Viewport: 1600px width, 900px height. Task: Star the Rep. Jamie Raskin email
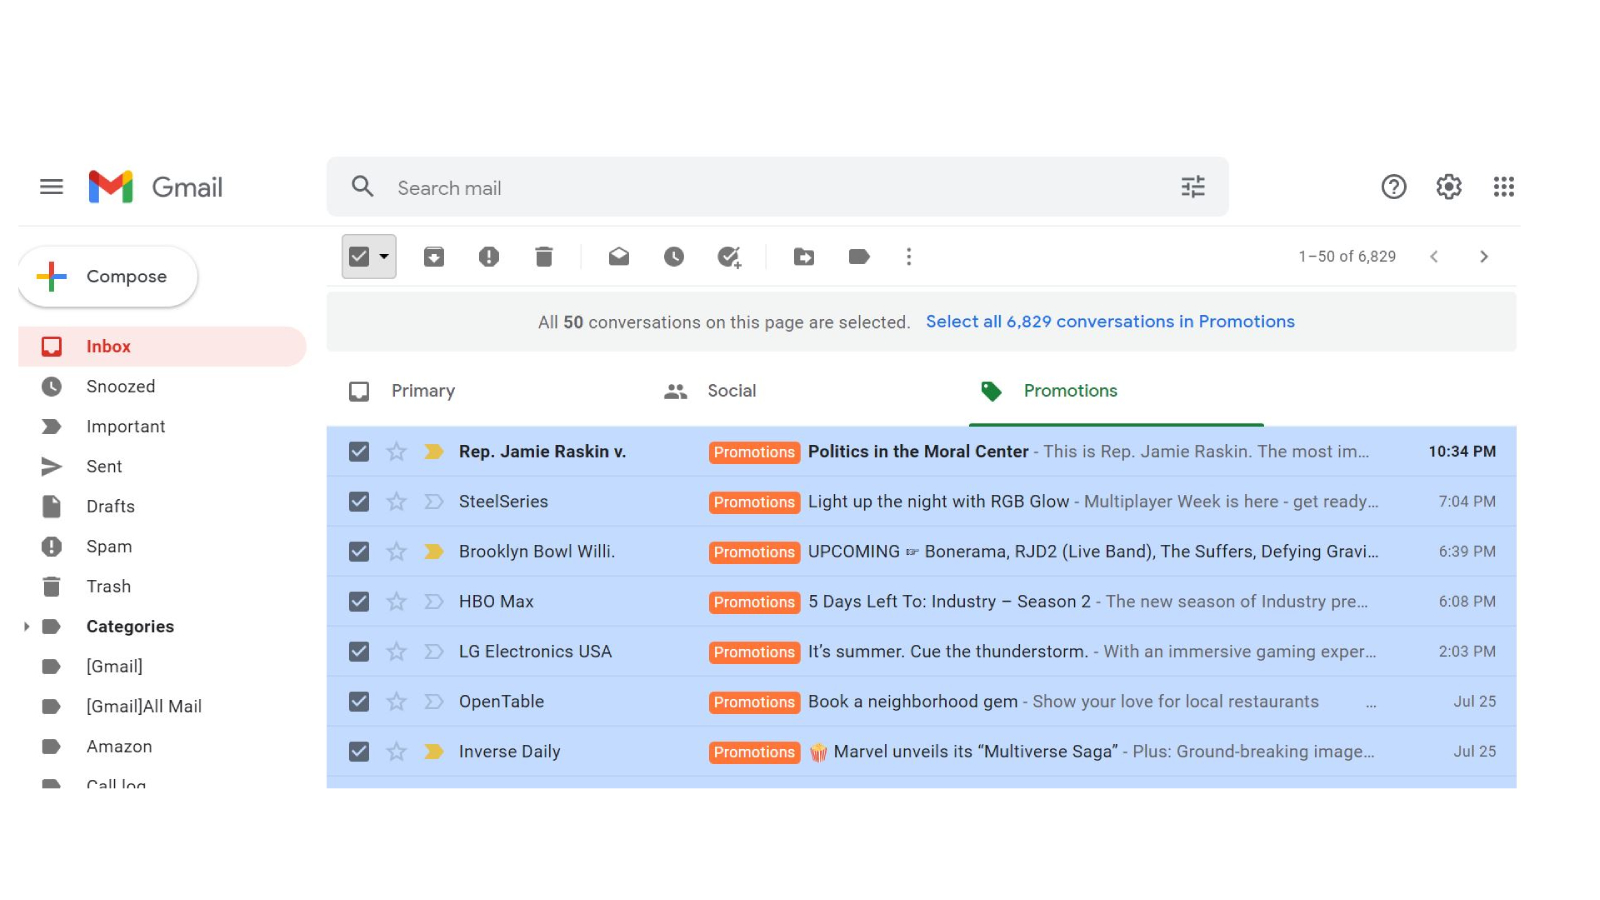(x=397, y=452)
